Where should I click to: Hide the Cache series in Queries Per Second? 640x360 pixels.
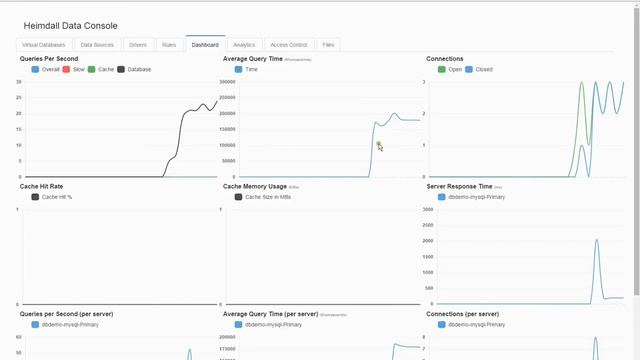pyautogui.click(x=101, y=69)
